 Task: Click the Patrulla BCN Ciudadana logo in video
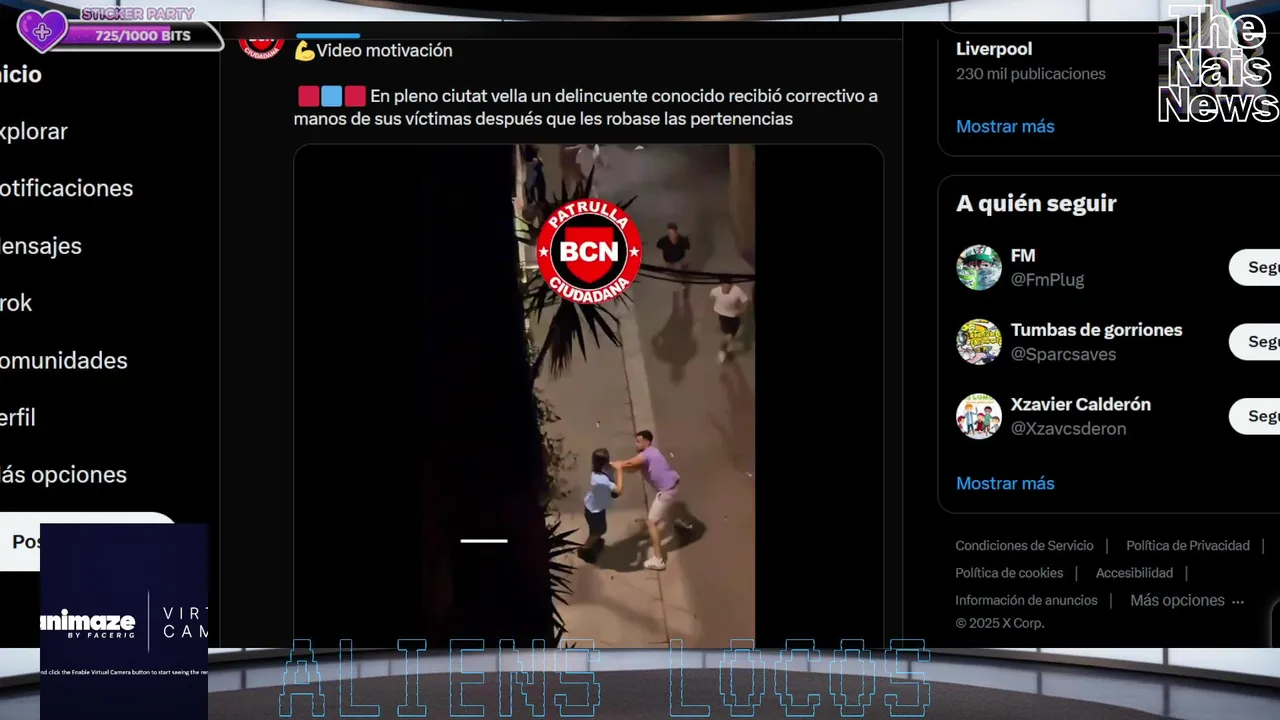[x=589, y=251]
